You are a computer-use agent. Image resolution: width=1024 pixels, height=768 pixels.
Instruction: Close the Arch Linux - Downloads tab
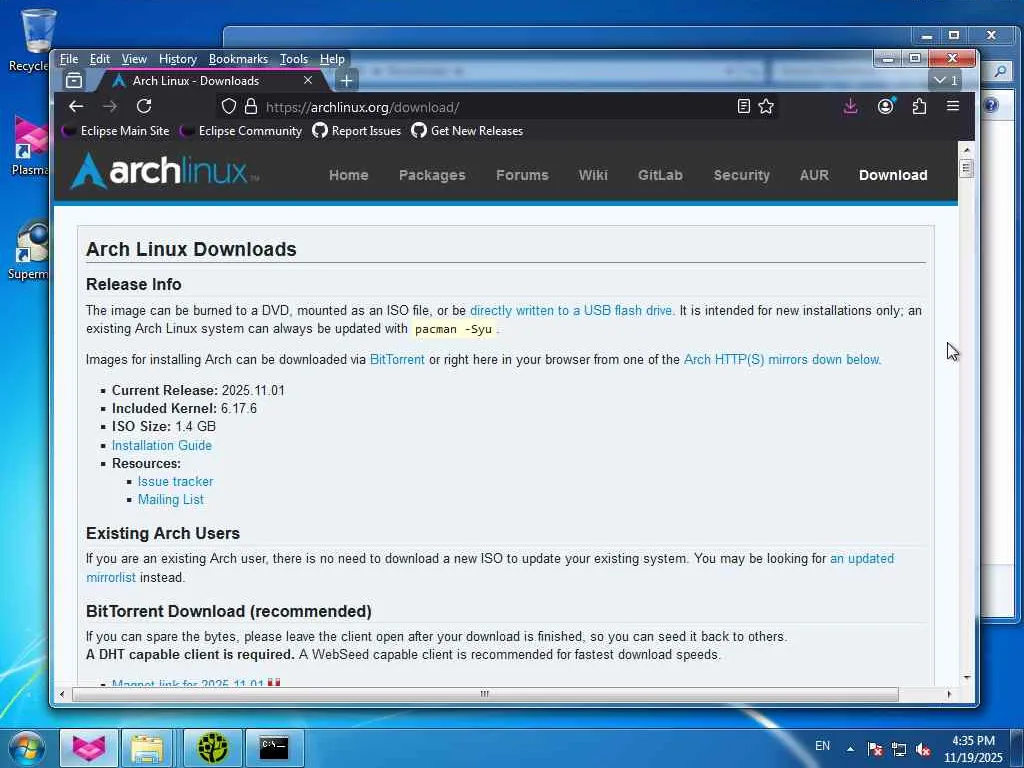pos(308,80)
